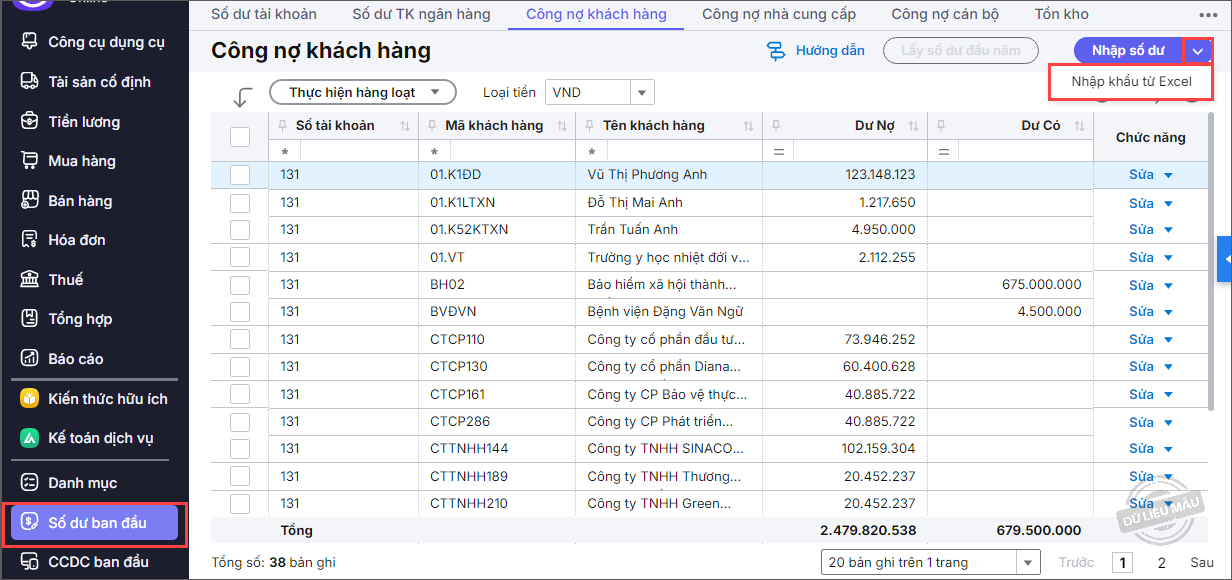Open Mua hàng cart icon

coord(30,161)
